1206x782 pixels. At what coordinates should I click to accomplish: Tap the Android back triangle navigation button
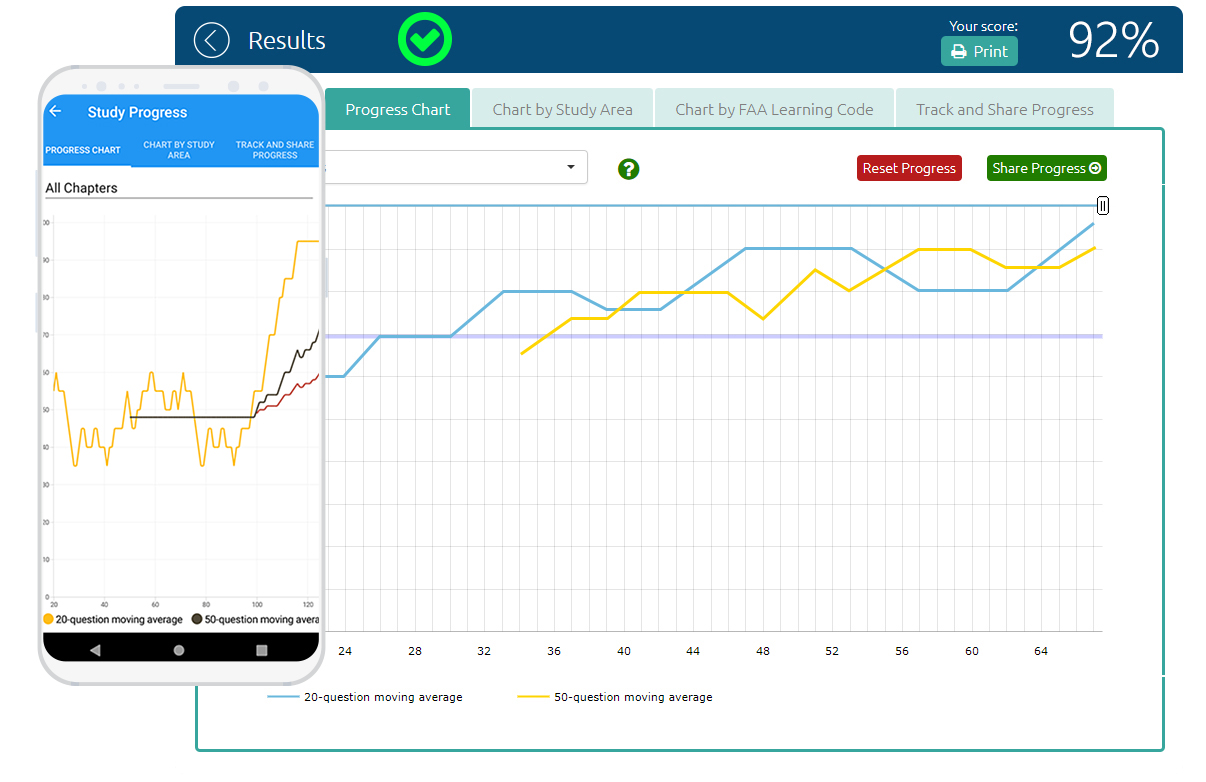point(95,650)
